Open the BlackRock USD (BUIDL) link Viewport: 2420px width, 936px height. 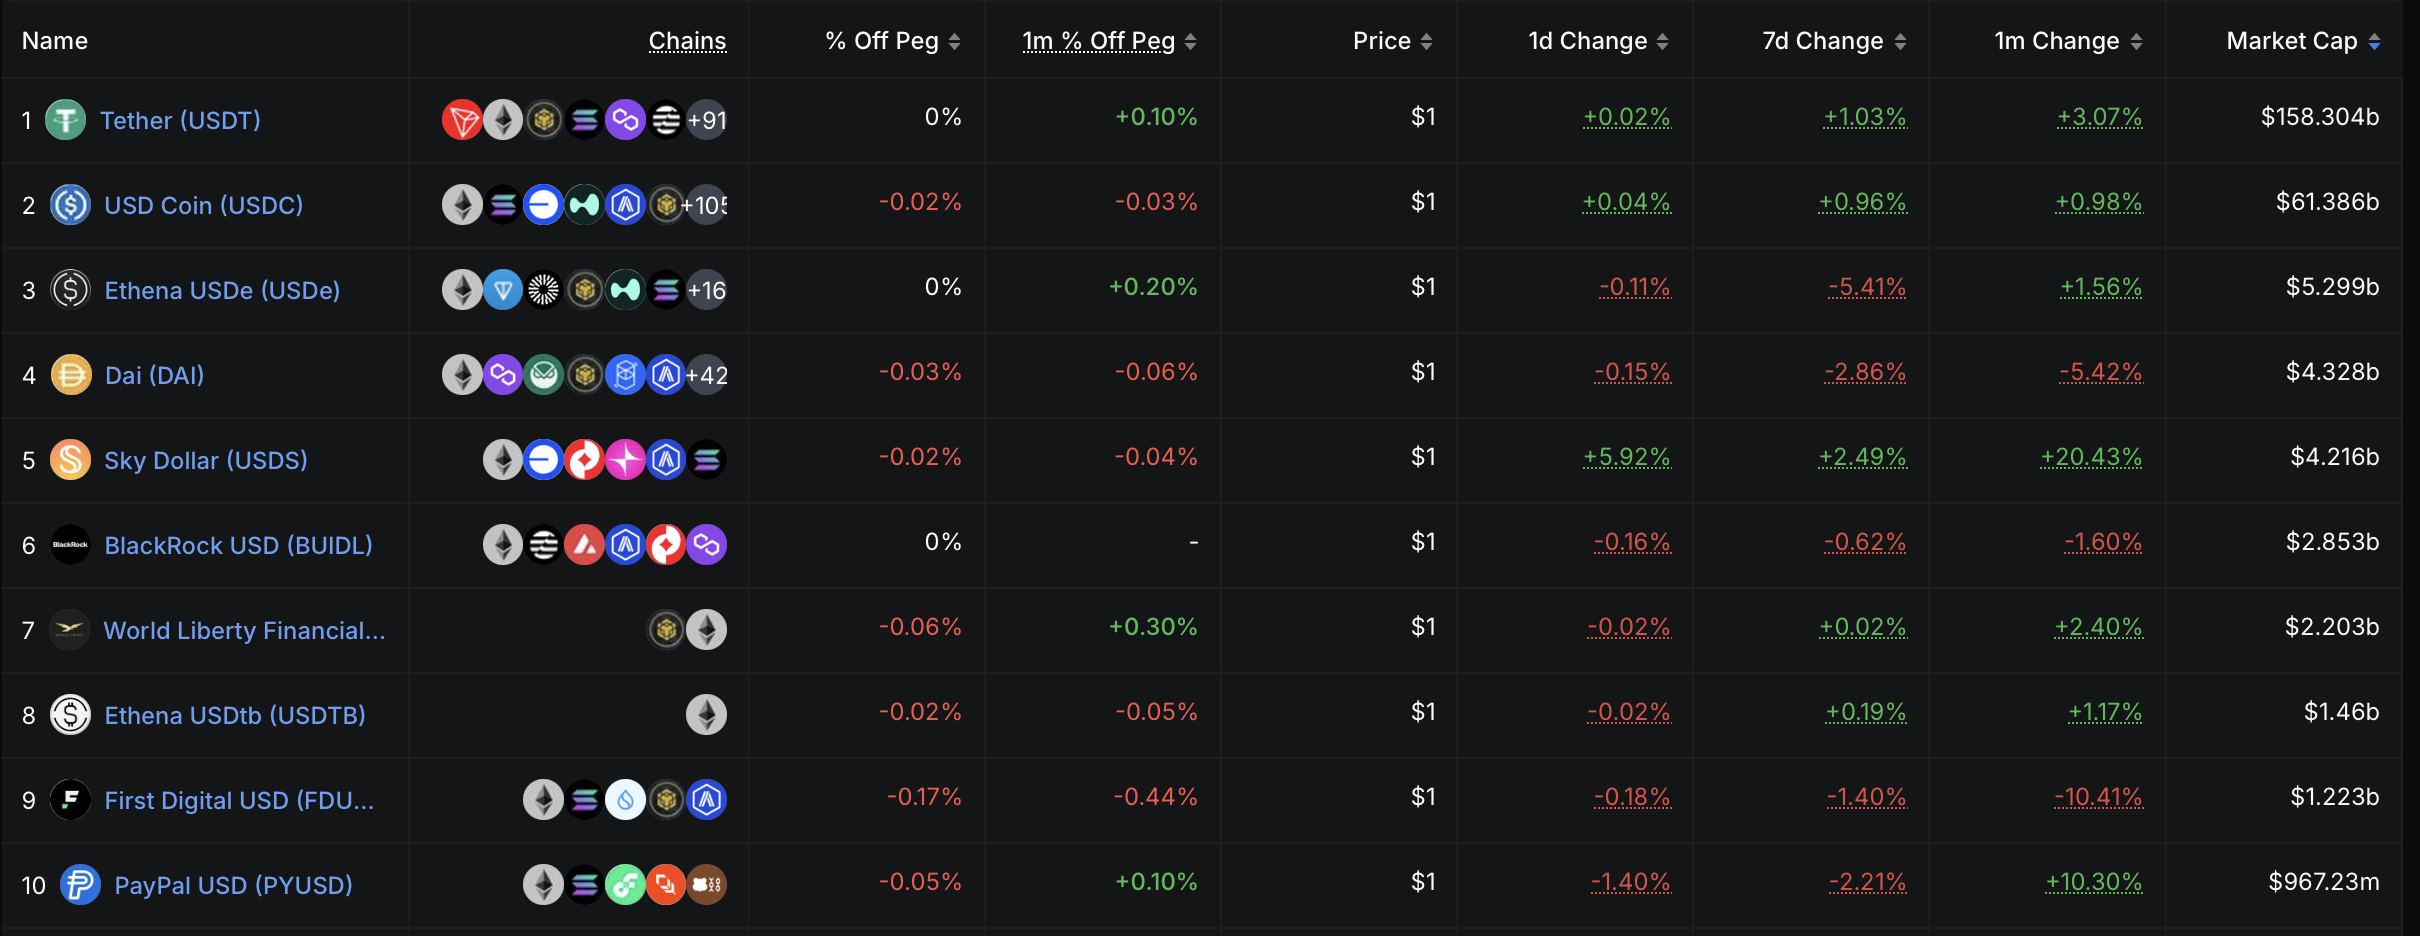[x=238, y=545]
